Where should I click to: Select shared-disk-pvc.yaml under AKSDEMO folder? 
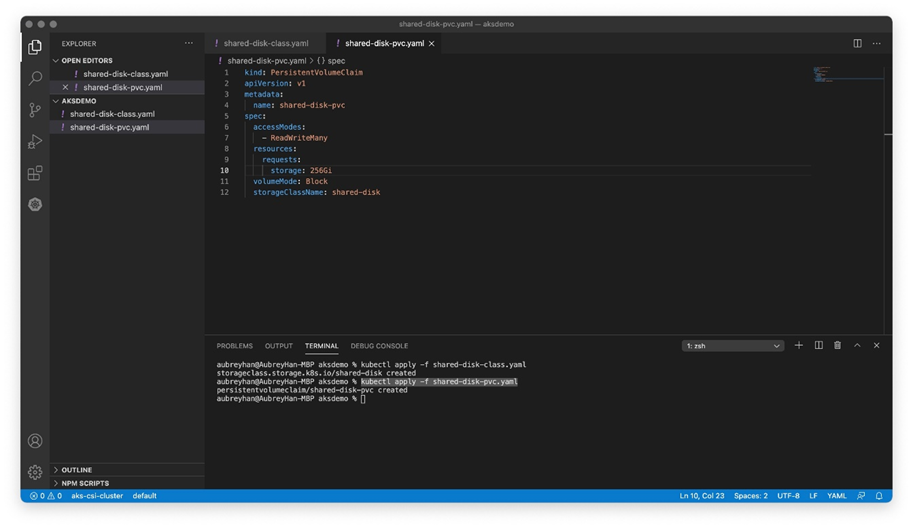(127, 127)
